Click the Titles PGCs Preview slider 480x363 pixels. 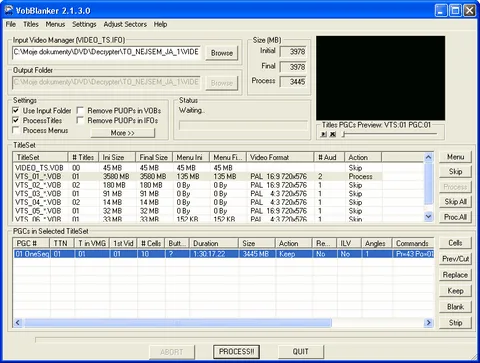[x=390, y=134]
